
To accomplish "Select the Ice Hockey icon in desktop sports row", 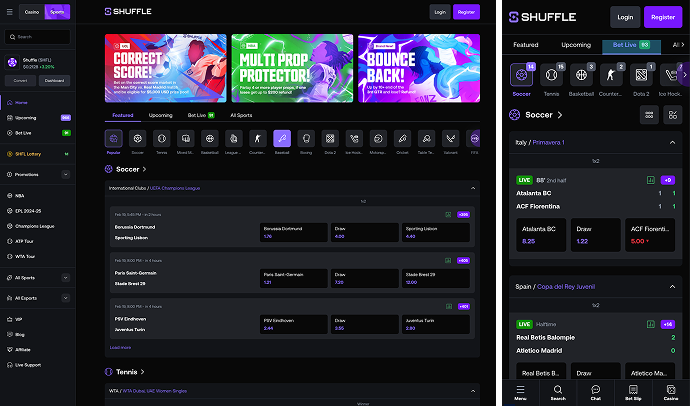I will click(x=354, y=139).
